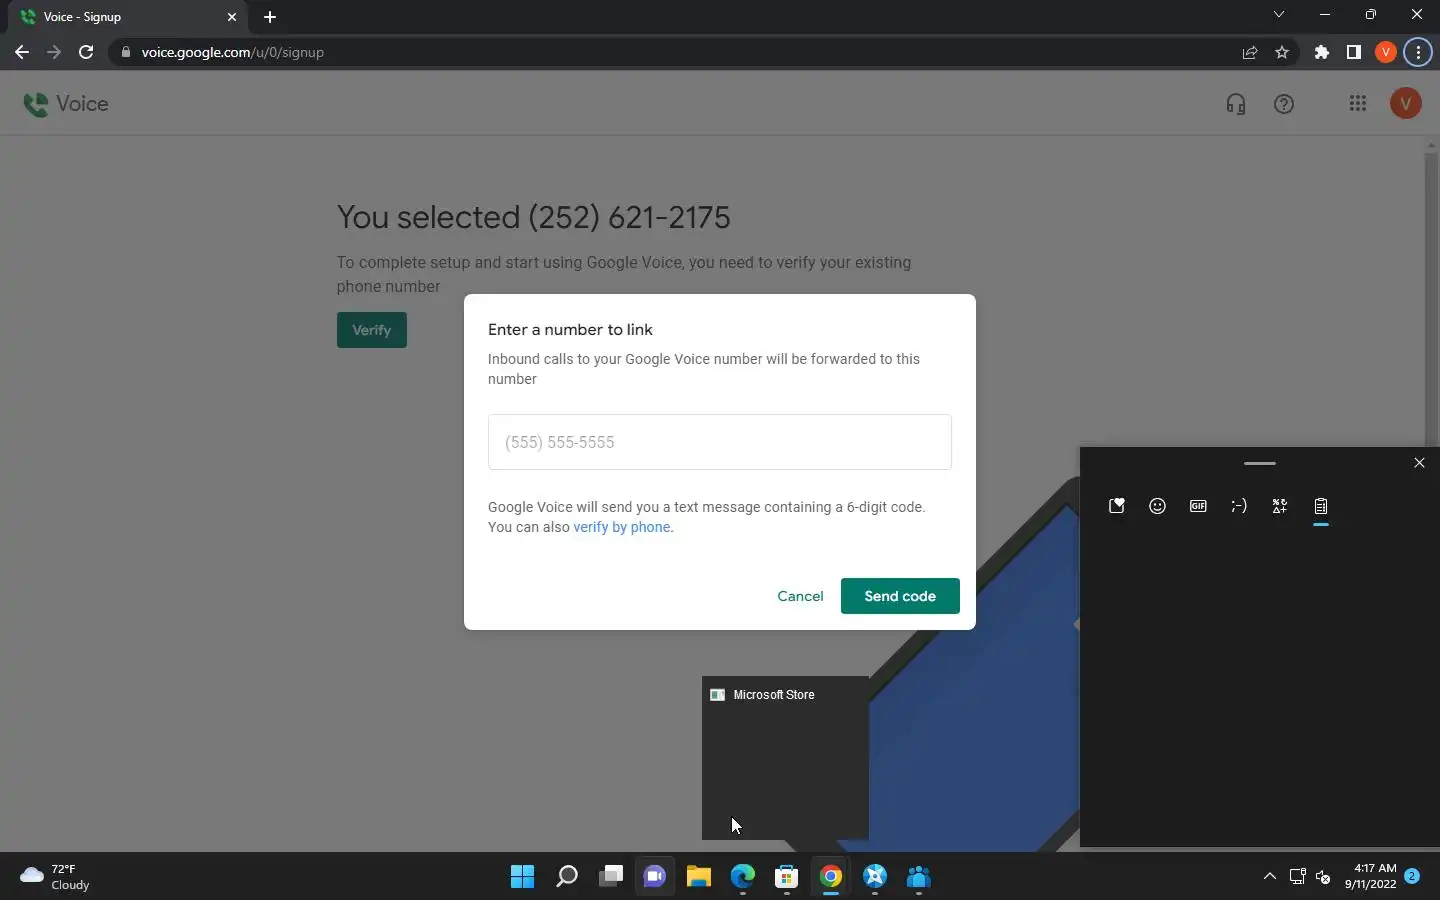Go forward with the browser forward arrow

tap(54, 52)
